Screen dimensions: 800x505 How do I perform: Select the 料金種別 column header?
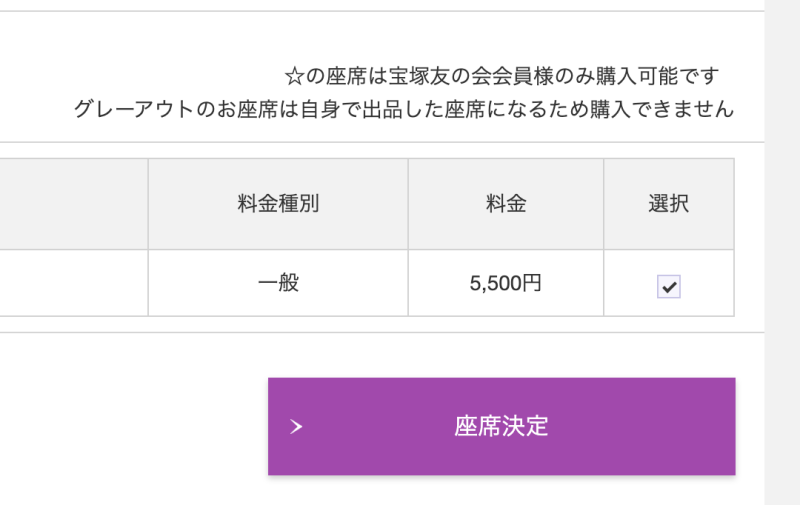click(x=278, y=204)
